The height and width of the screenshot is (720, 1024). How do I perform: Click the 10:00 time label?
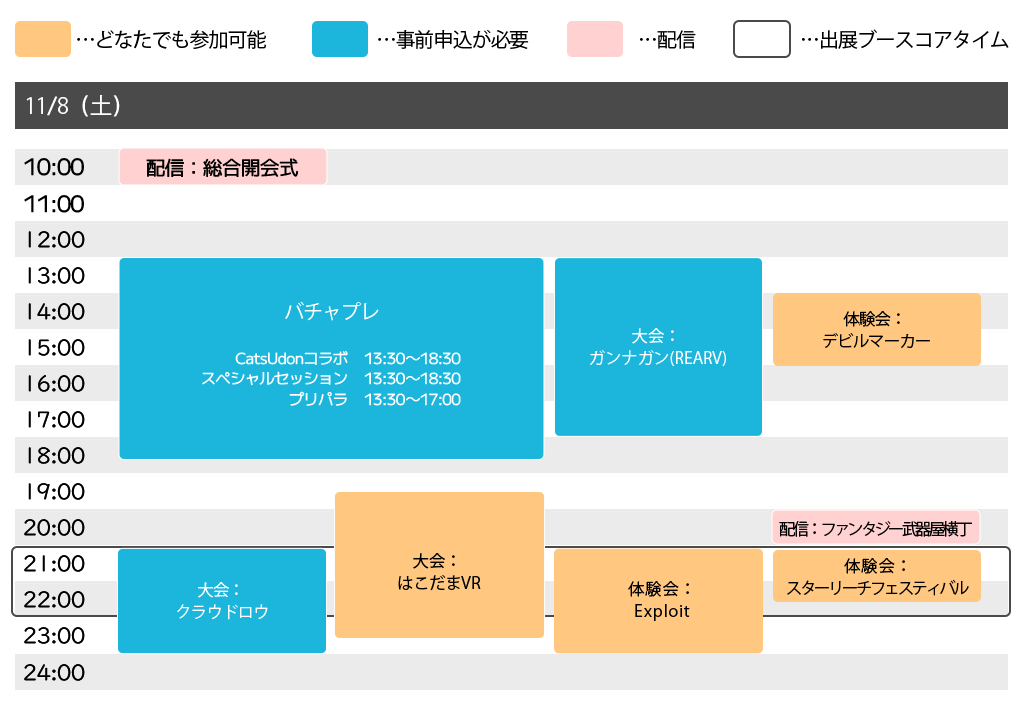[x=54, y=168]
